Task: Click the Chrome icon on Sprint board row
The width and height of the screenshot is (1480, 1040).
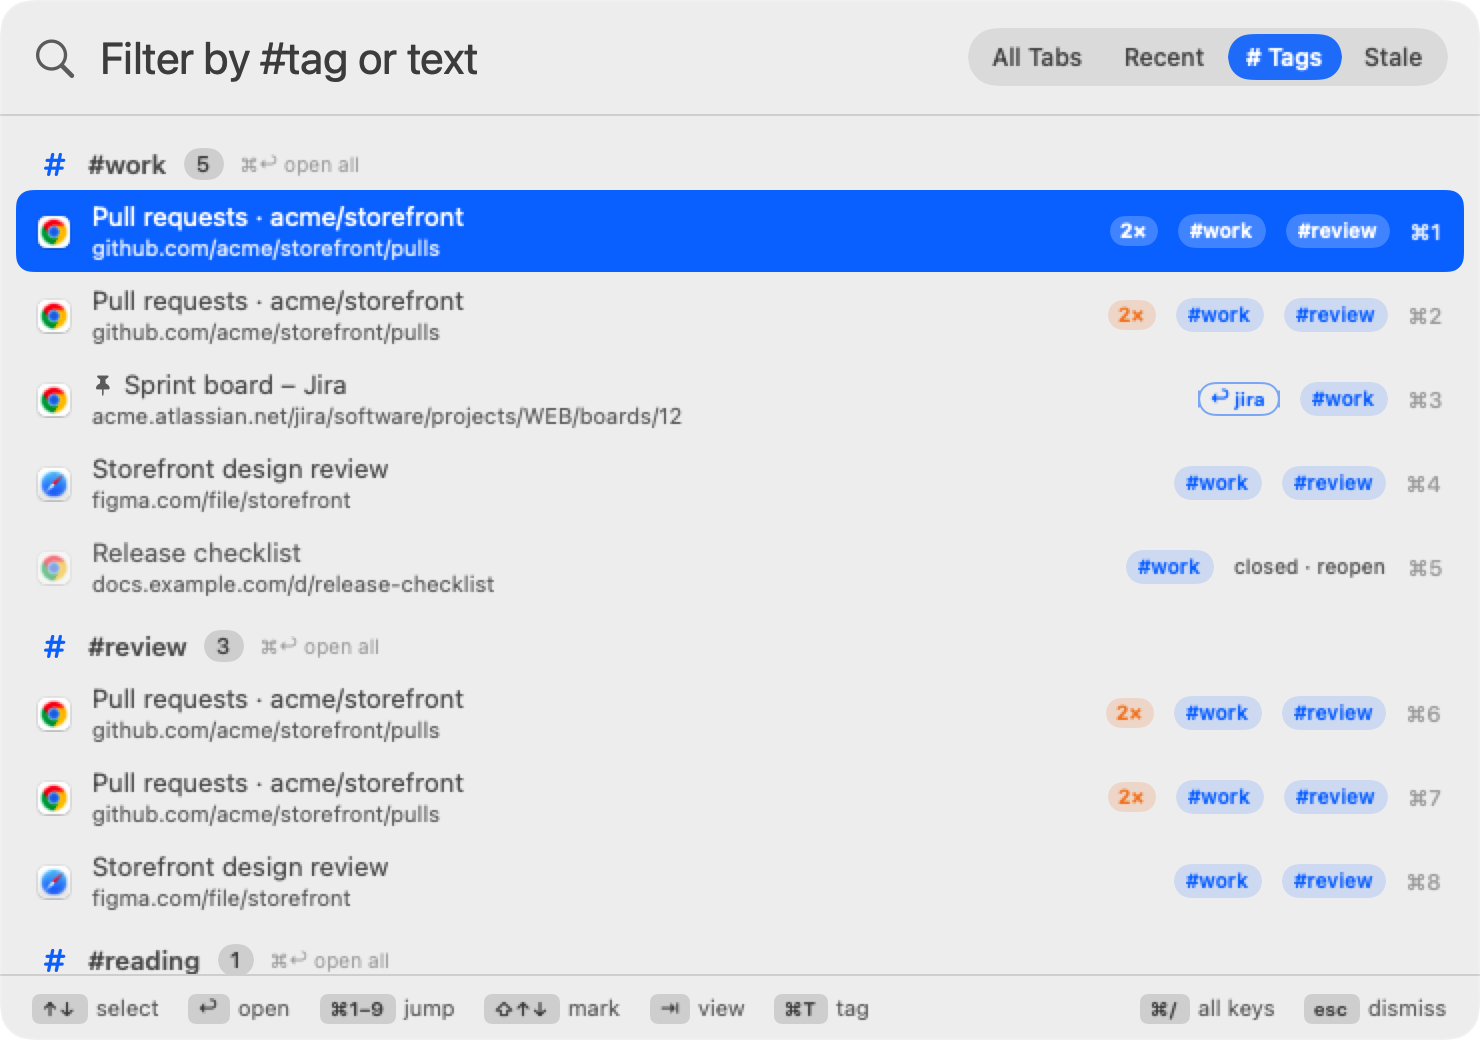Action: (54, 400)
